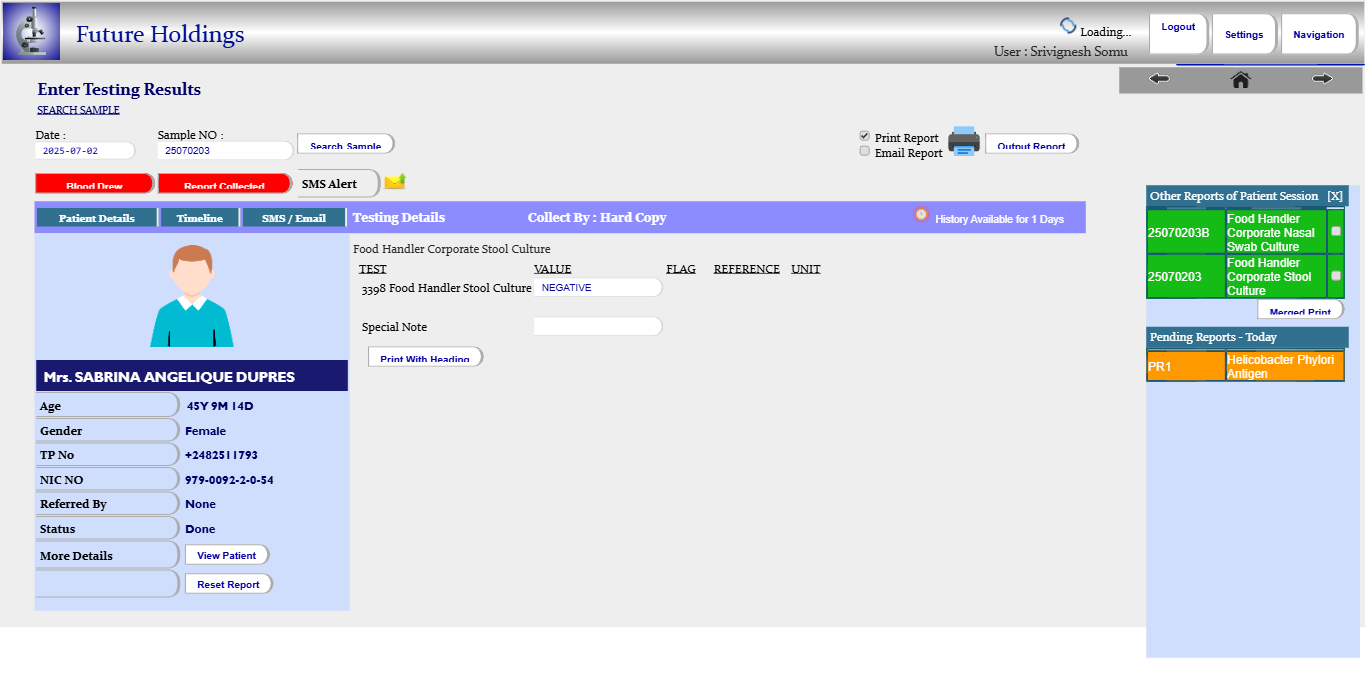
Task: Click the printer icon
Action: tap(964, 141)
